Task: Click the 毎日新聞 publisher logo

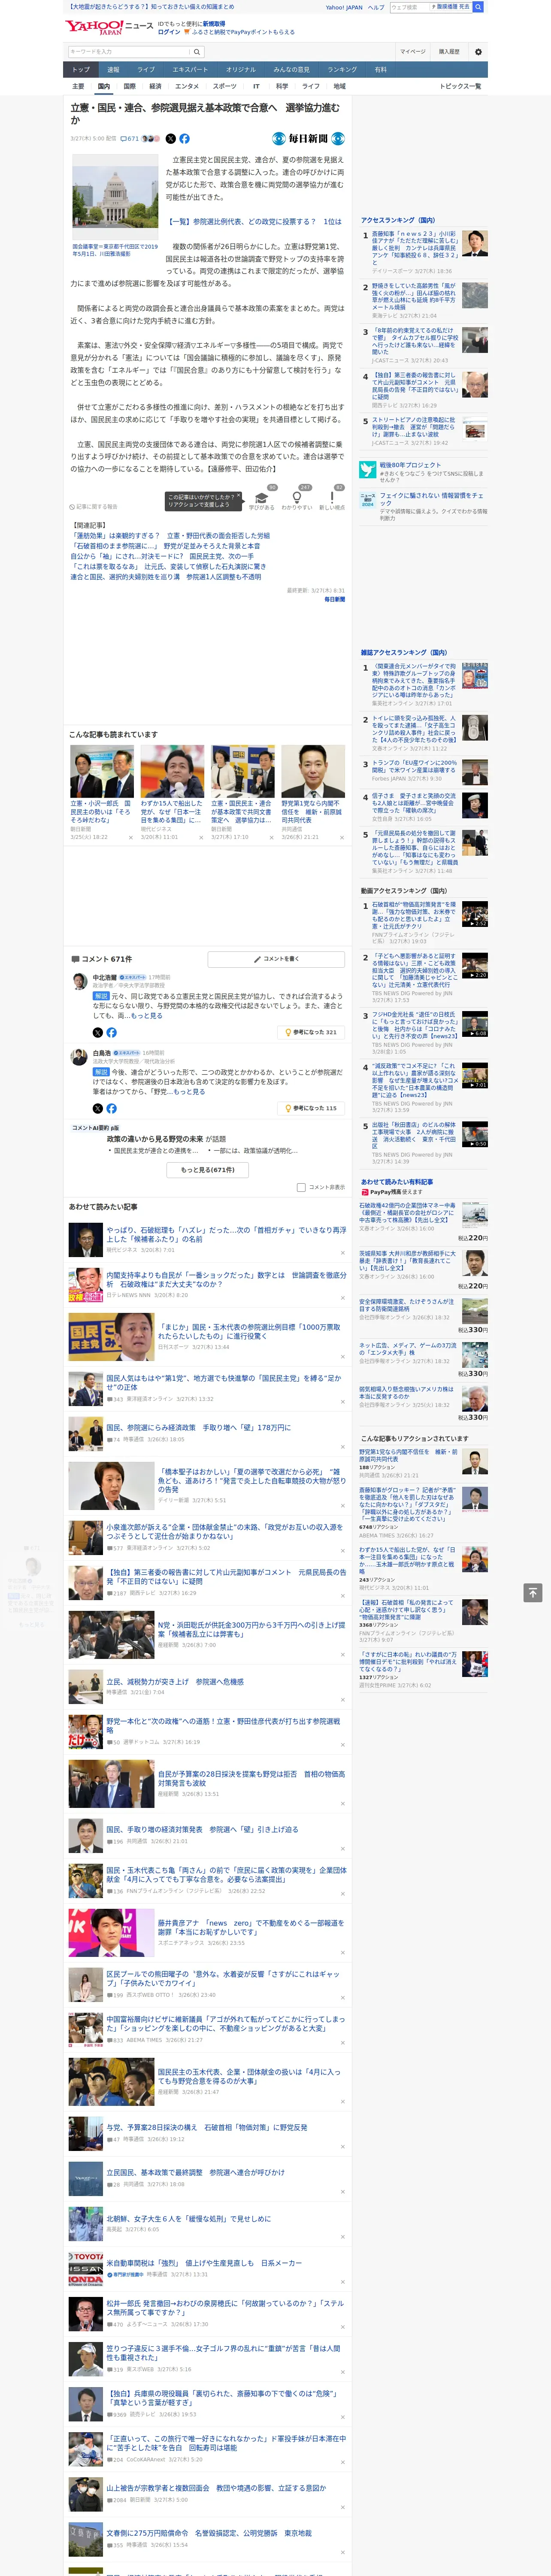Action: tap(308, 139)
